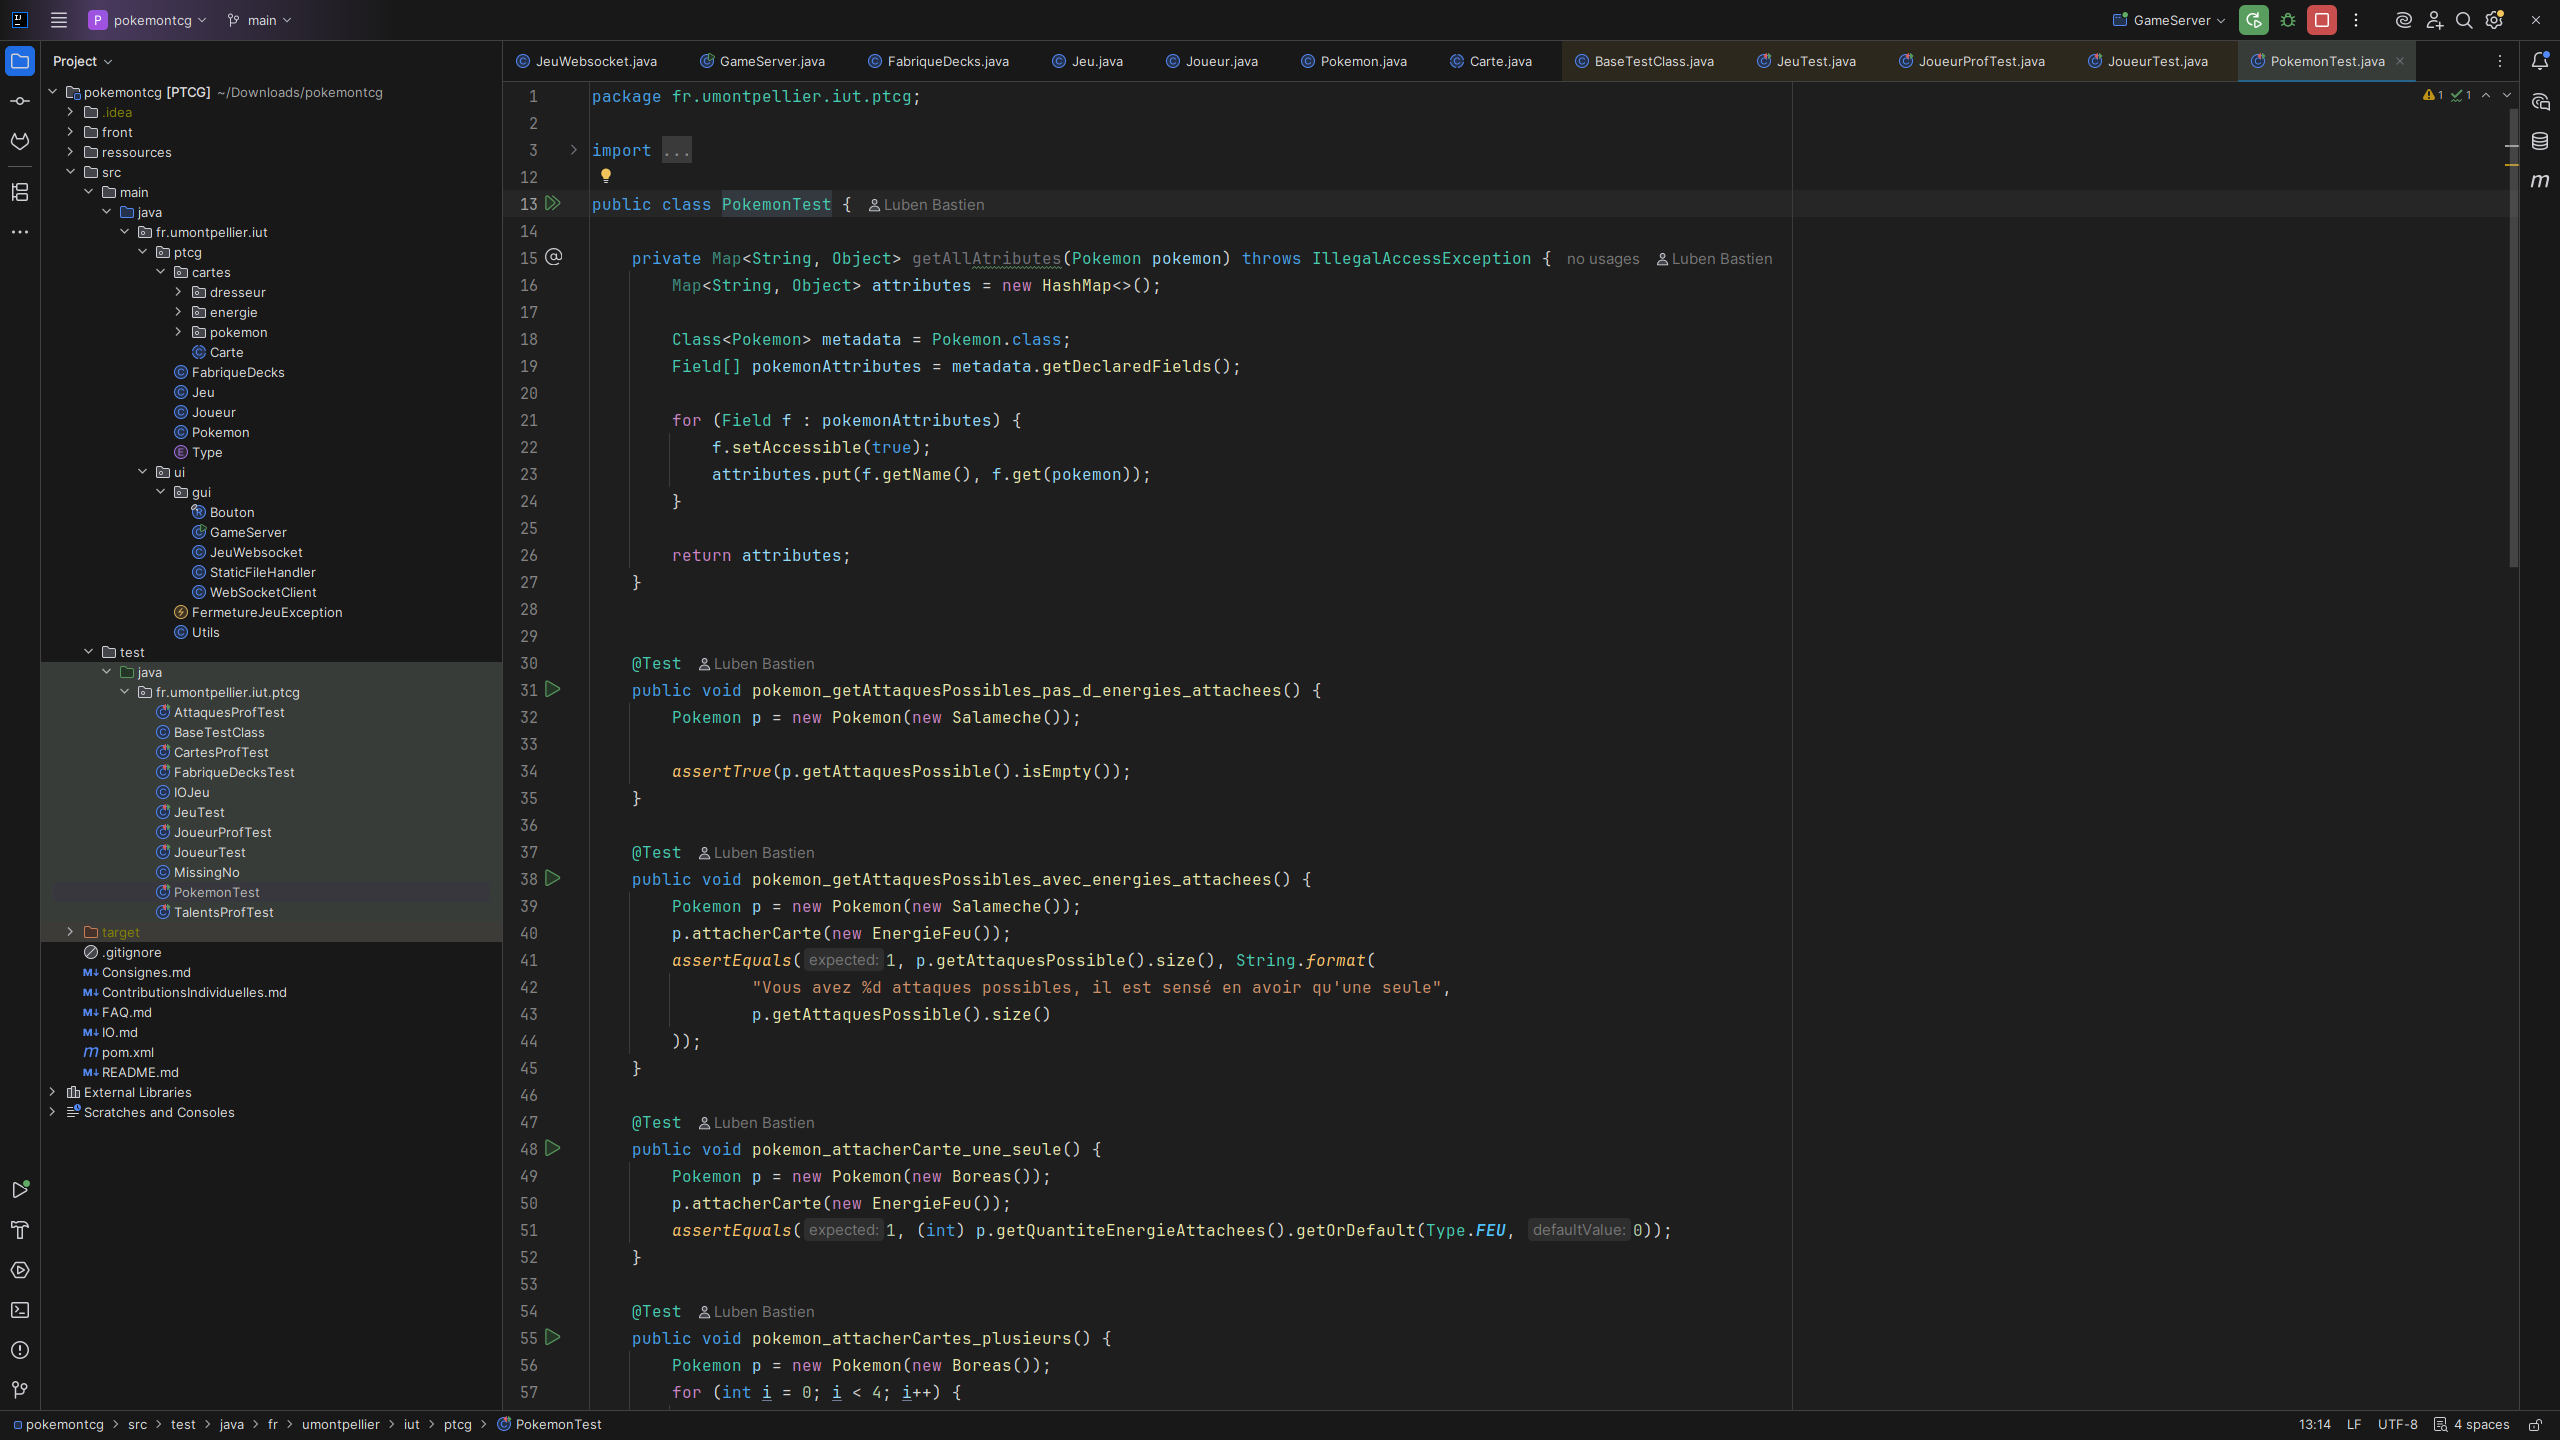Open the main branch dropdown
Image resolution: width=2560 pixels, height=1440 pixels.
click(260, 20)
